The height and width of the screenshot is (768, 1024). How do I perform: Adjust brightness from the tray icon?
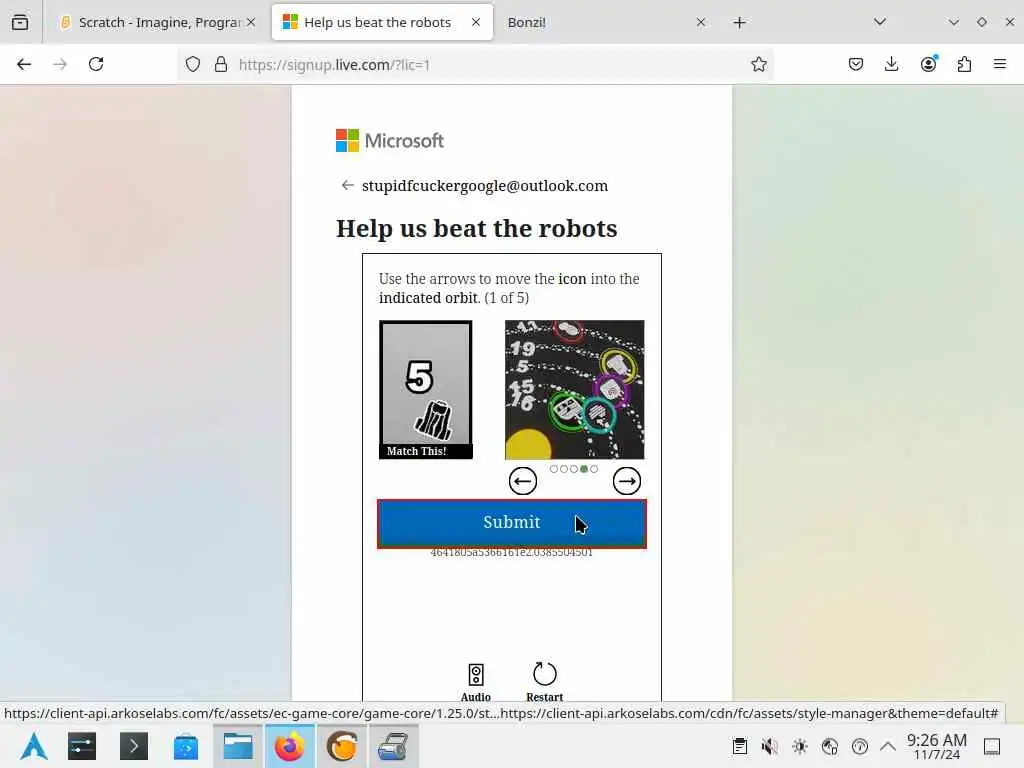800,746
